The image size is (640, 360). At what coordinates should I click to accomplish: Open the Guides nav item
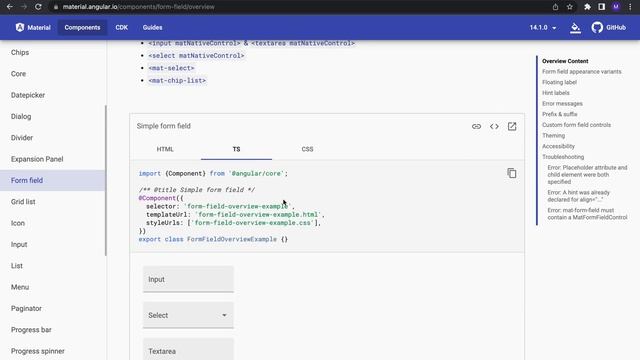point(152,27)
